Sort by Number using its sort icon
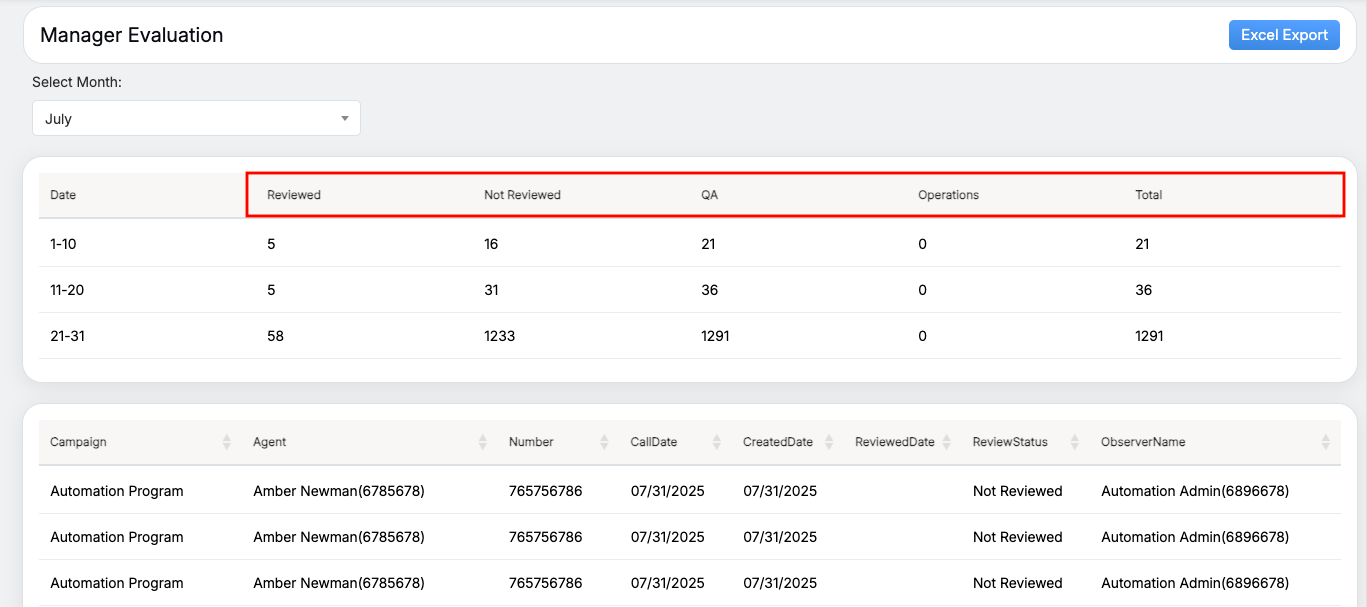The height and width of the screenshot is (607, 1367). [604, 442]
